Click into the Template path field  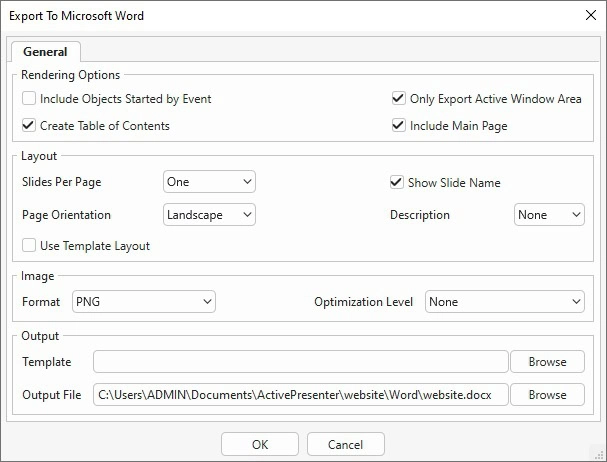click(301, 362)
